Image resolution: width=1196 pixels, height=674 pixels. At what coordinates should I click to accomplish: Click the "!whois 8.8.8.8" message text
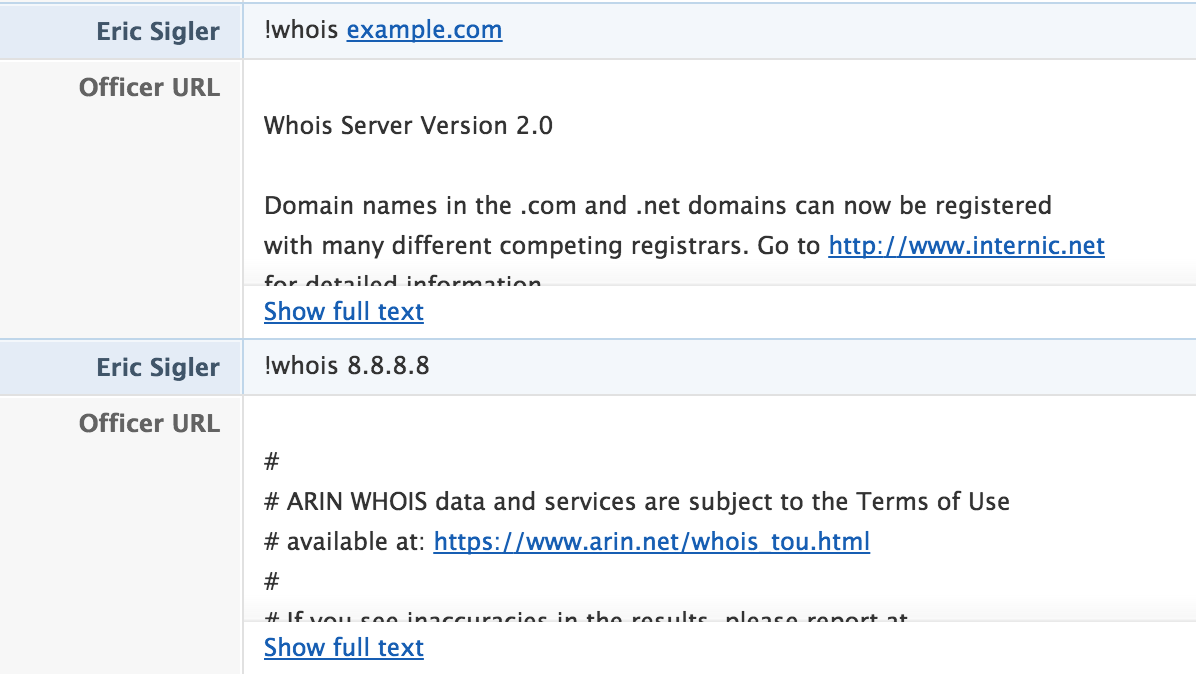click(346, 366)
